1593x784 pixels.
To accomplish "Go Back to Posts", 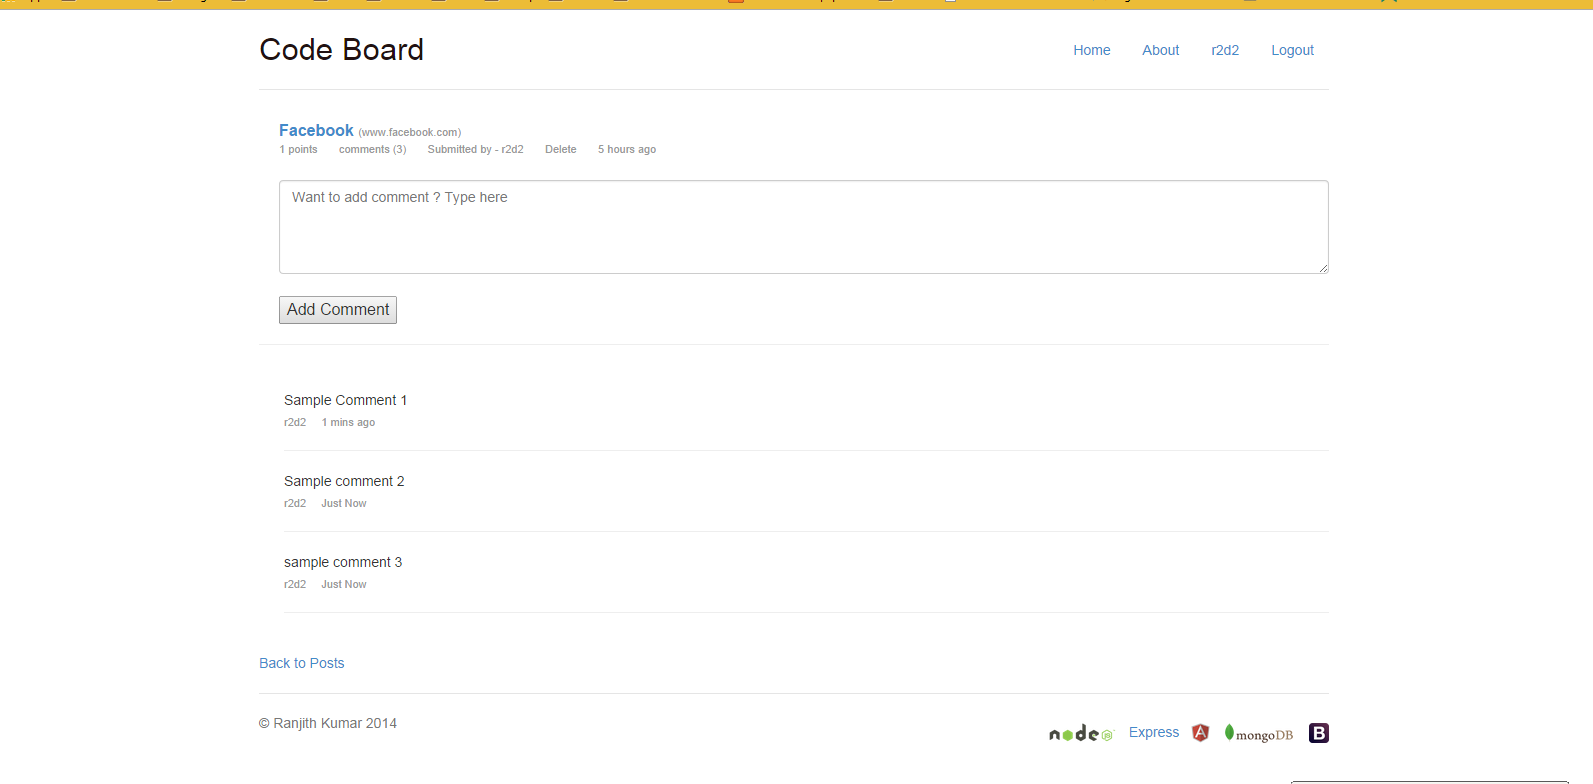I will 301,663.
